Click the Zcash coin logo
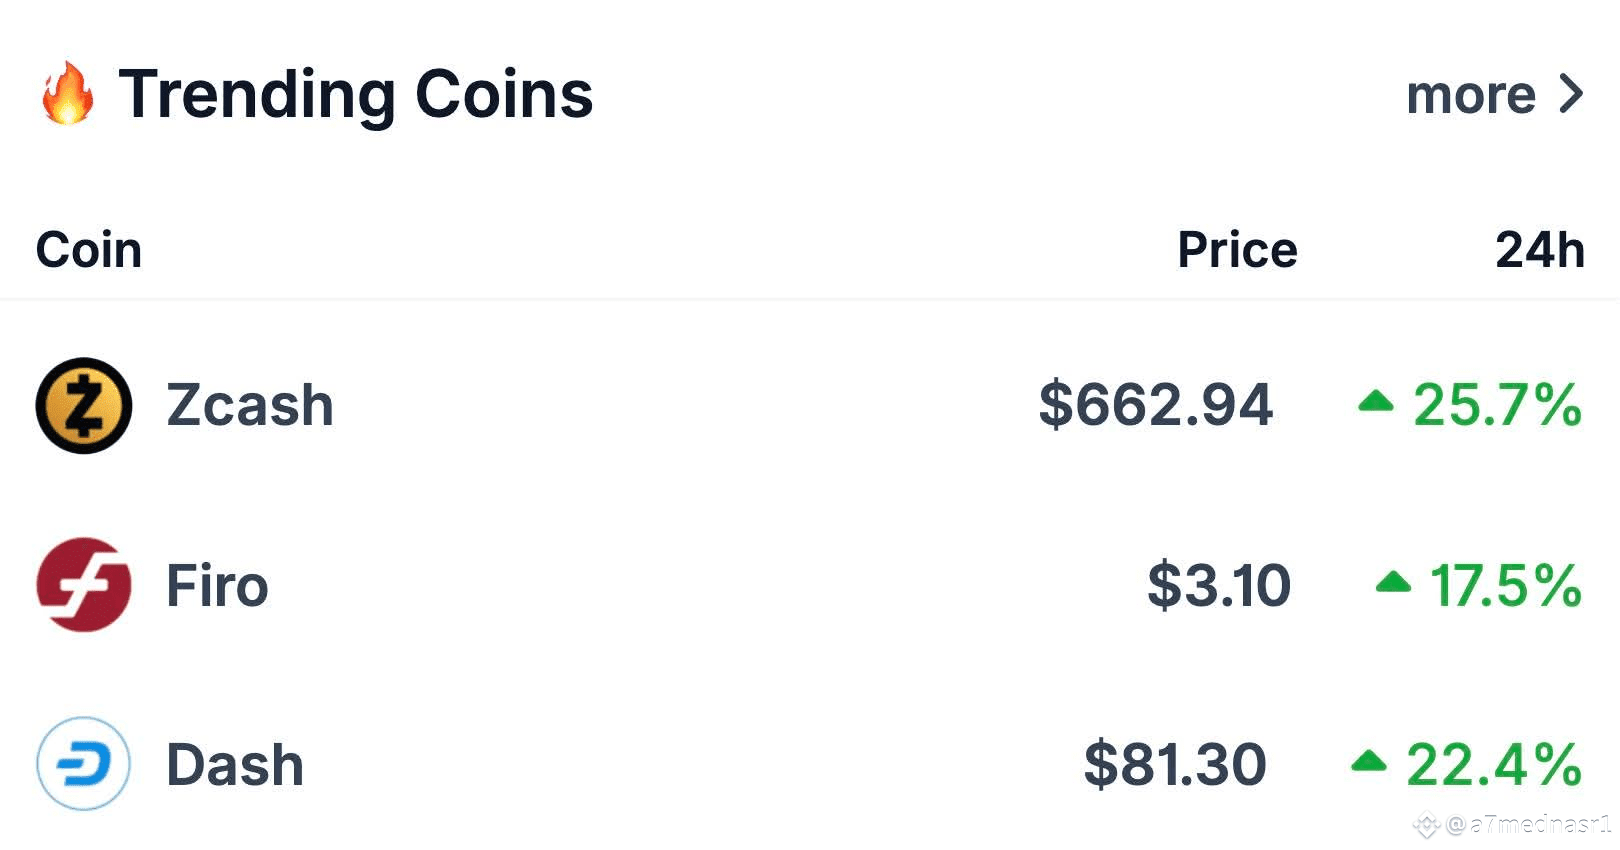The width and height of the screenshot is (1620, 850). click(x=84, y=405)
